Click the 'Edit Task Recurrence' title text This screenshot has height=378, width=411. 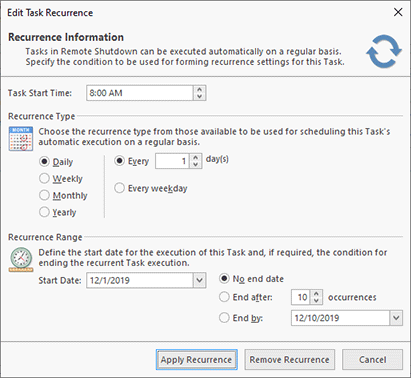50,13
